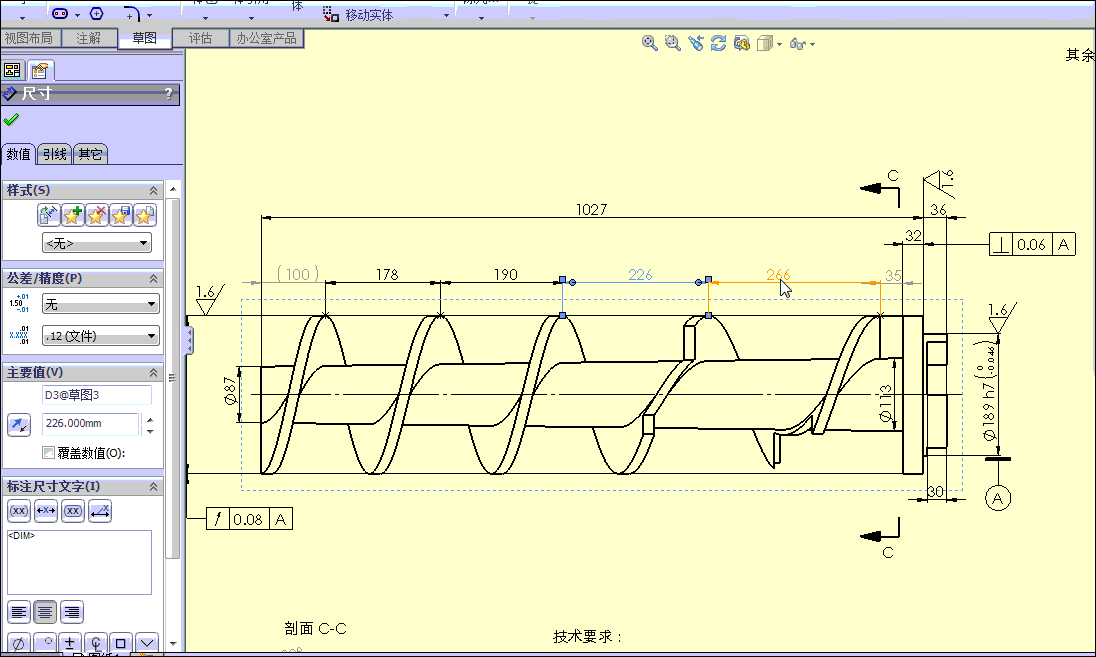This screenshot has width=1096, height=657.
Task: Open the PropertyManager tab icon
Action: pos(40,70)
